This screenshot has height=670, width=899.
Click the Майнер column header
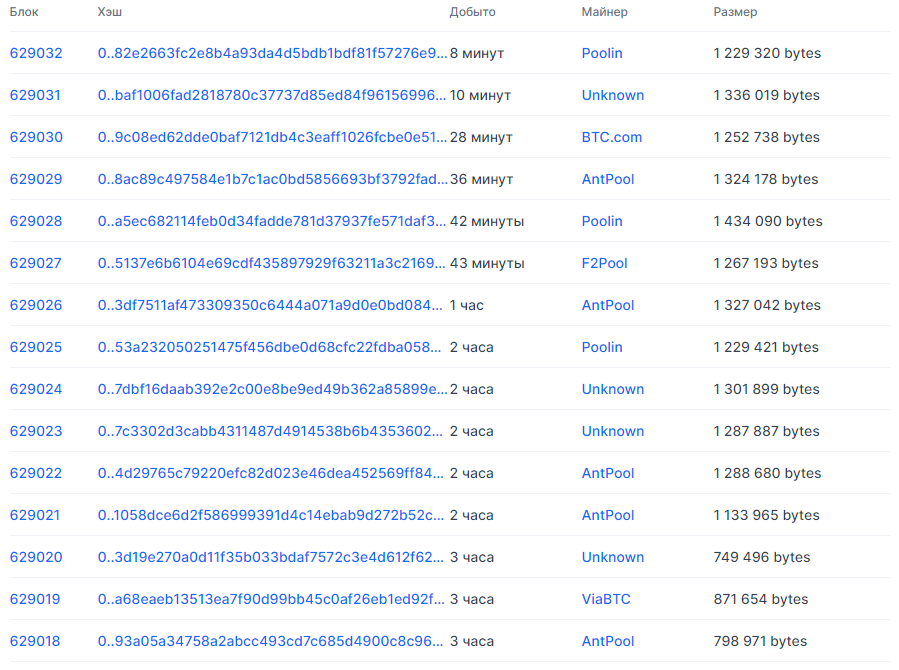tap(604, 12)
